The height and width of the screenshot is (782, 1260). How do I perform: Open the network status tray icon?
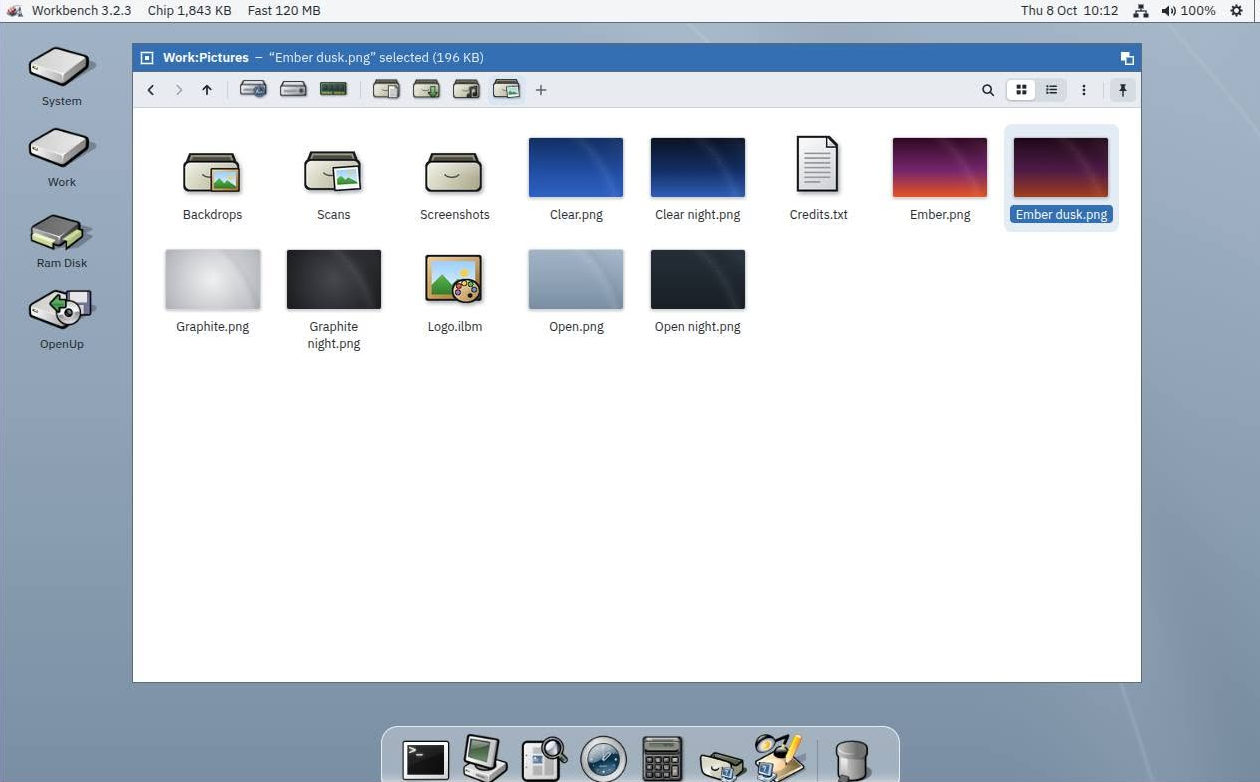coord(1141,11)
